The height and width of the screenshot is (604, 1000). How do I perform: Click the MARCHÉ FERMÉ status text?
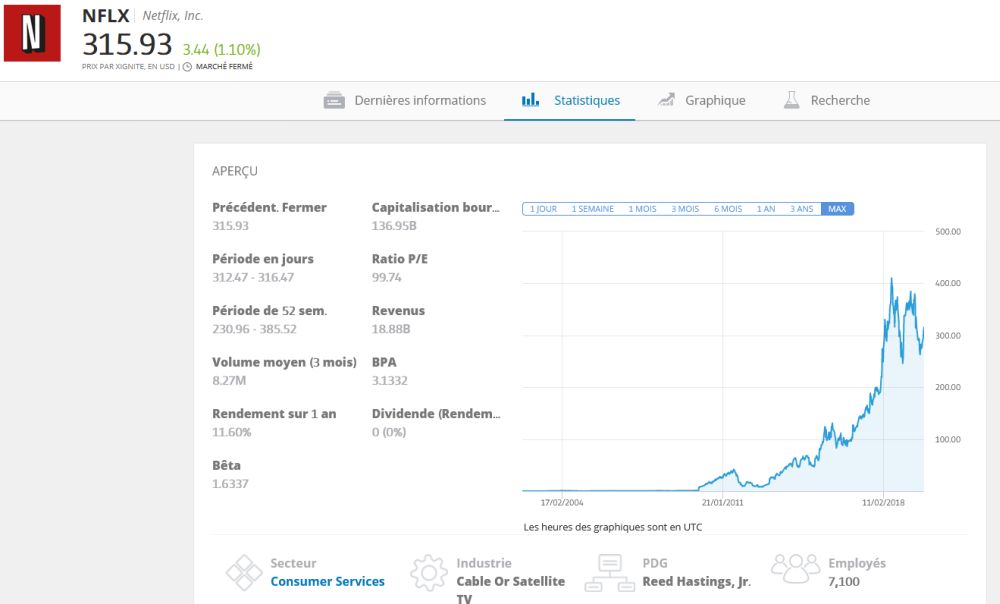(224, 66)
